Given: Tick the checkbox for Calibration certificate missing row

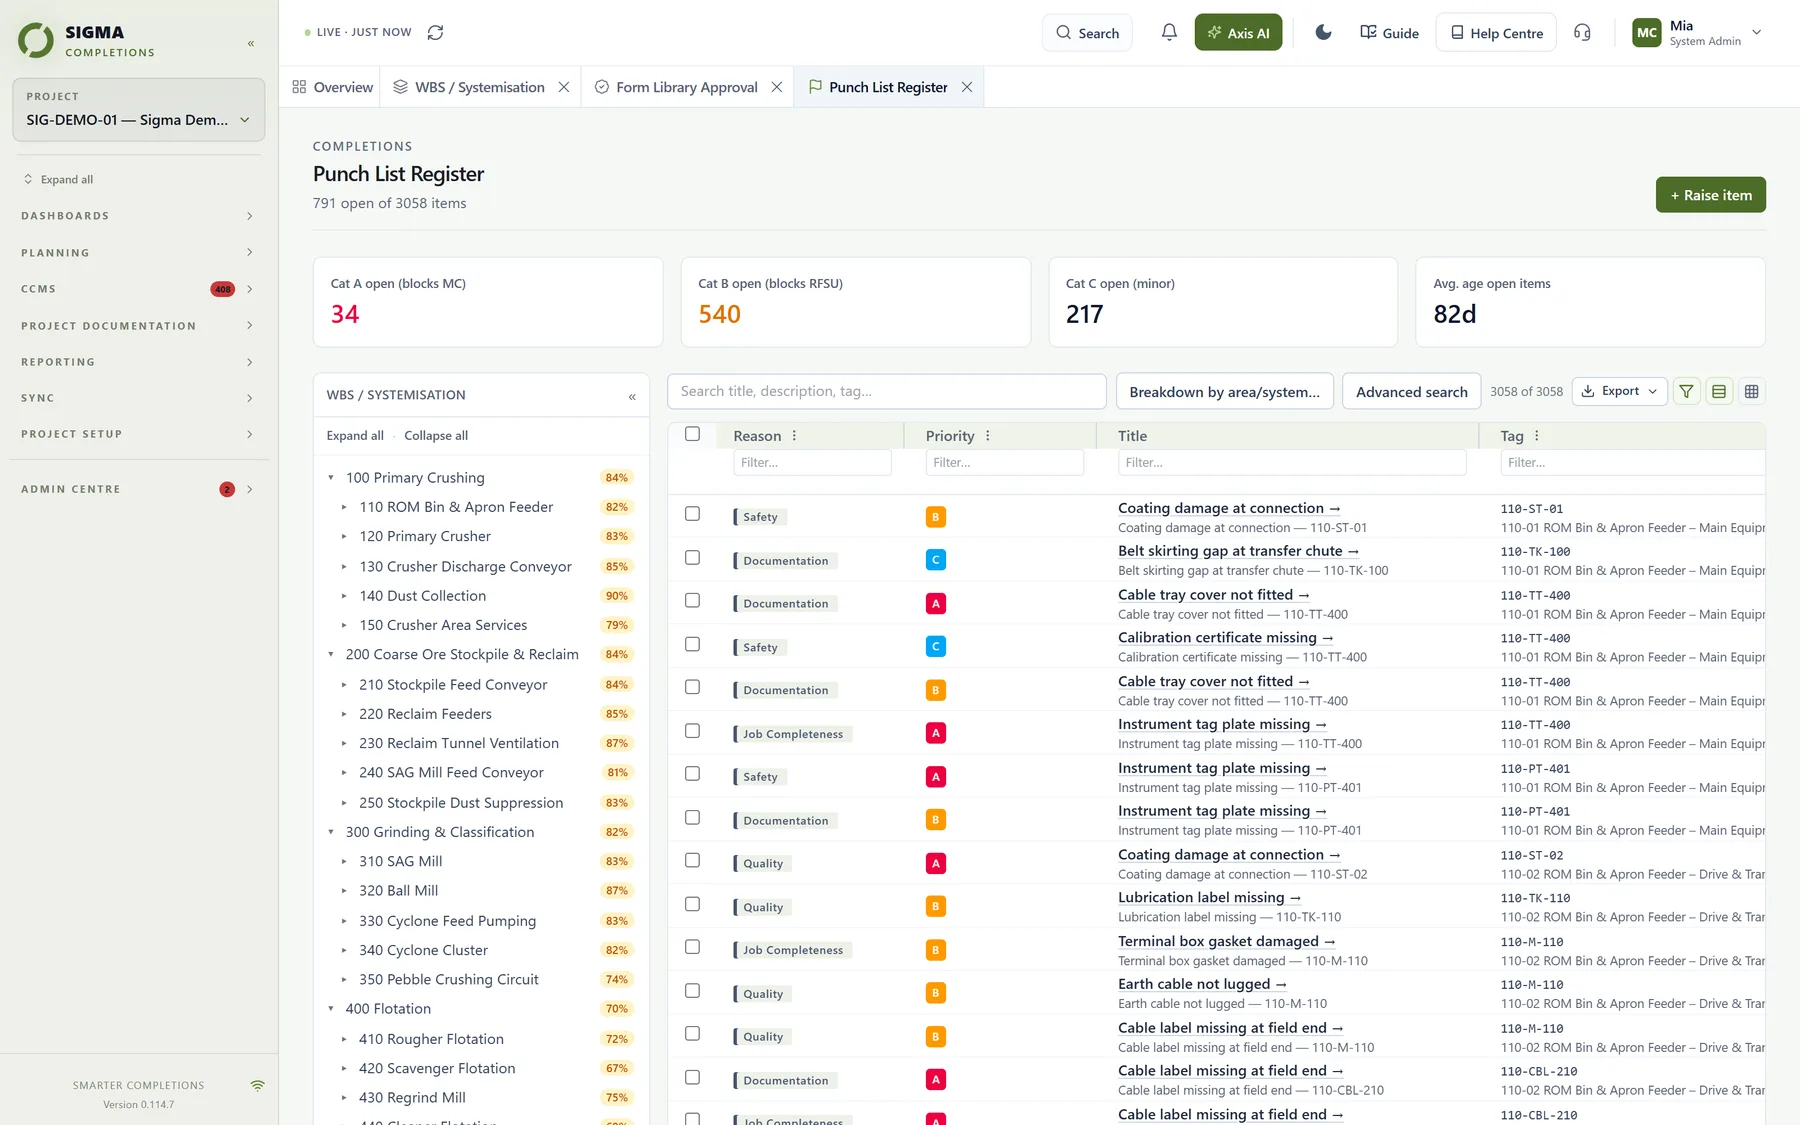Looking at the screenshot, I should (692, 644).
